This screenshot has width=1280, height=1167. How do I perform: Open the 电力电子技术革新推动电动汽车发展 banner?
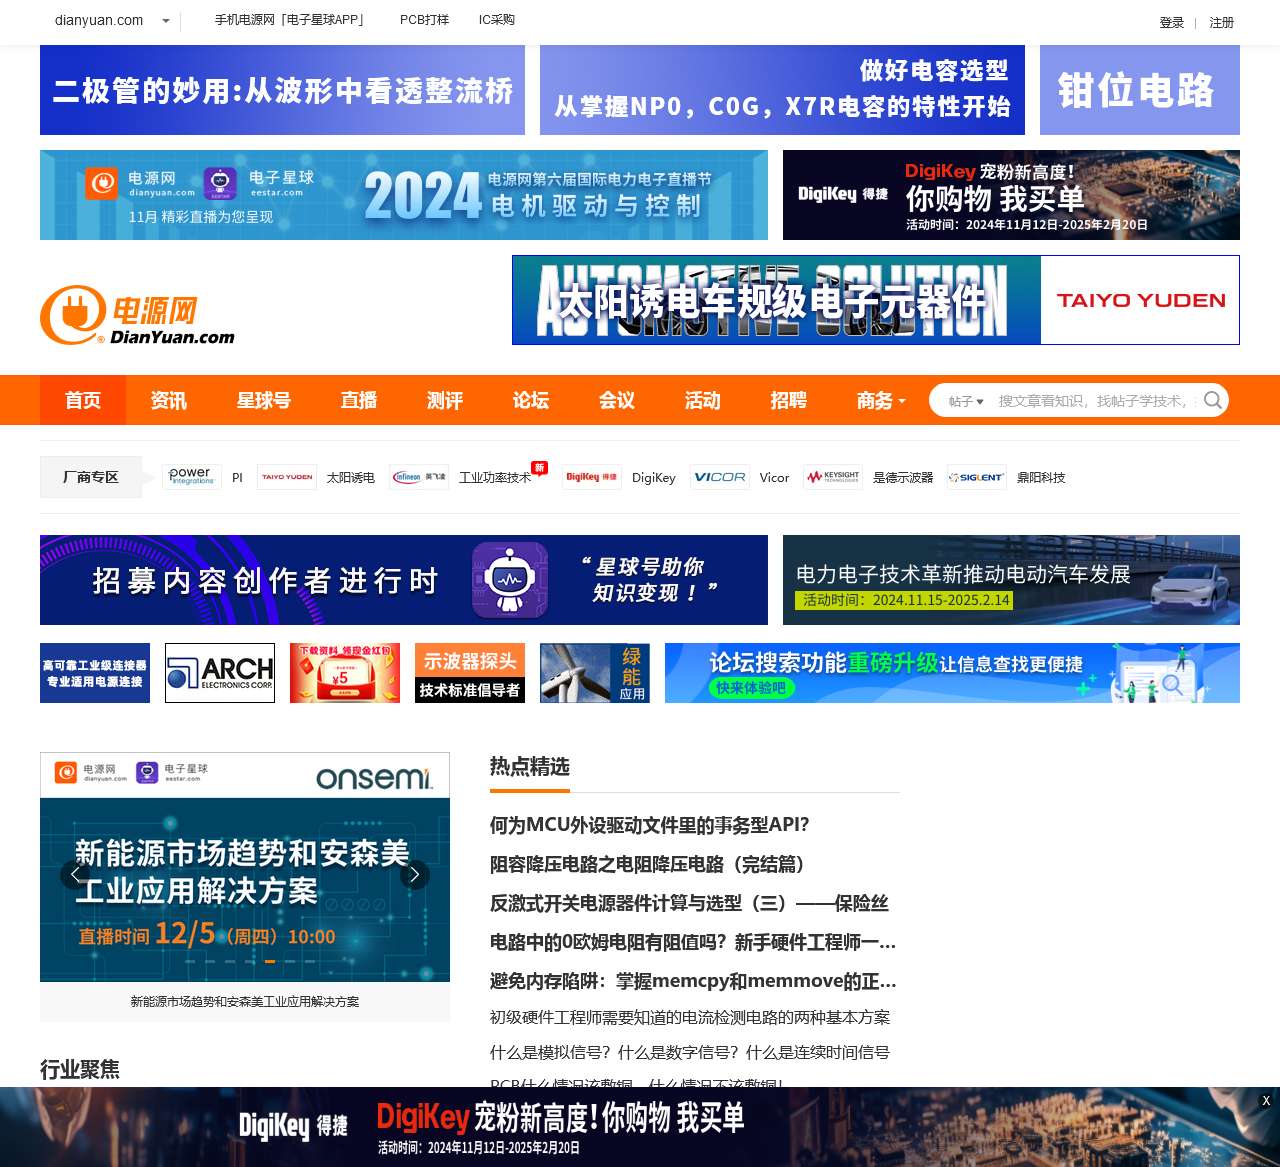[1011, 580]
